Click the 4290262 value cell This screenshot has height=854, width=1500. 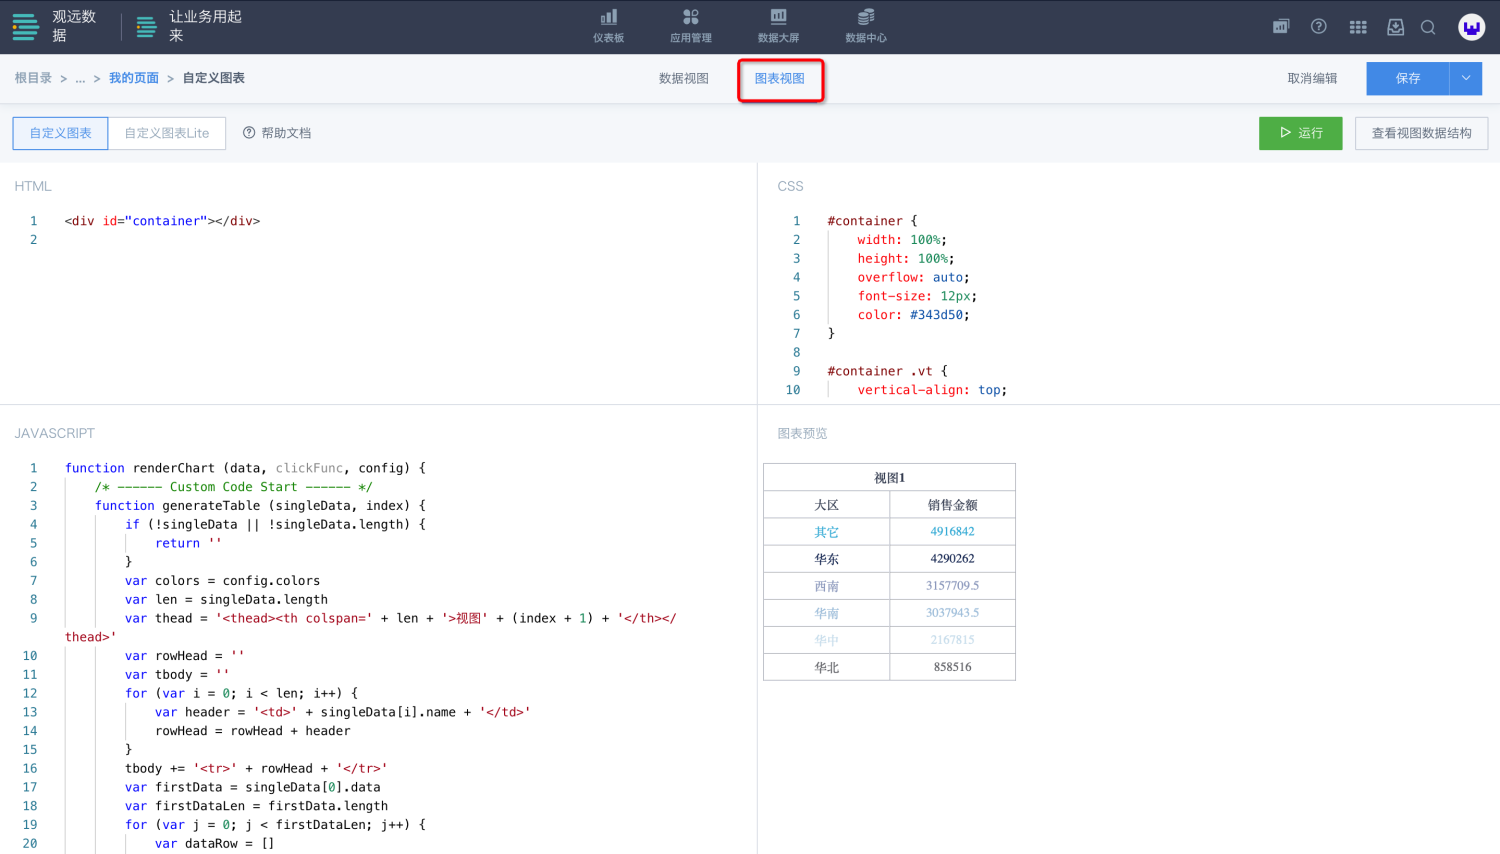point(952,559)
